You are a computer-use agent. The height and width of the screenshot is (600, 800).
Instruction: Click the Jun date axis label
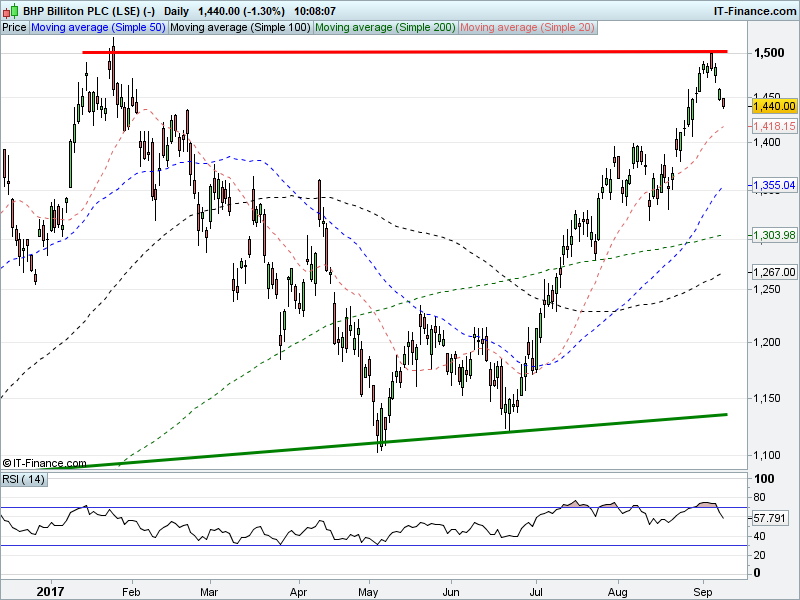pyautogui.click(x=451, y=592)
